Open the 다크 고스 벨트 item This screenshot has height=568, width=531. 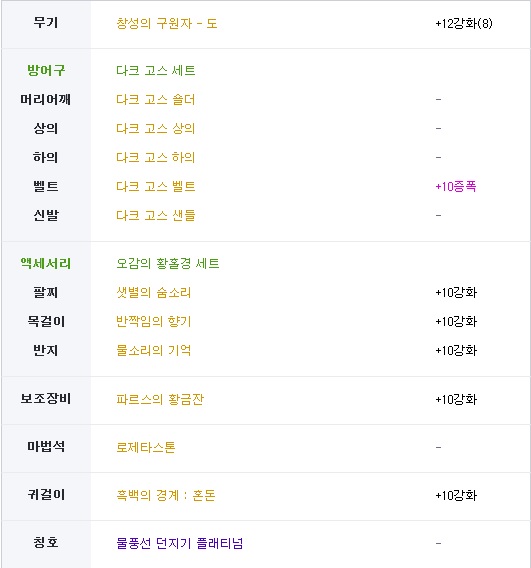[156, 186]
